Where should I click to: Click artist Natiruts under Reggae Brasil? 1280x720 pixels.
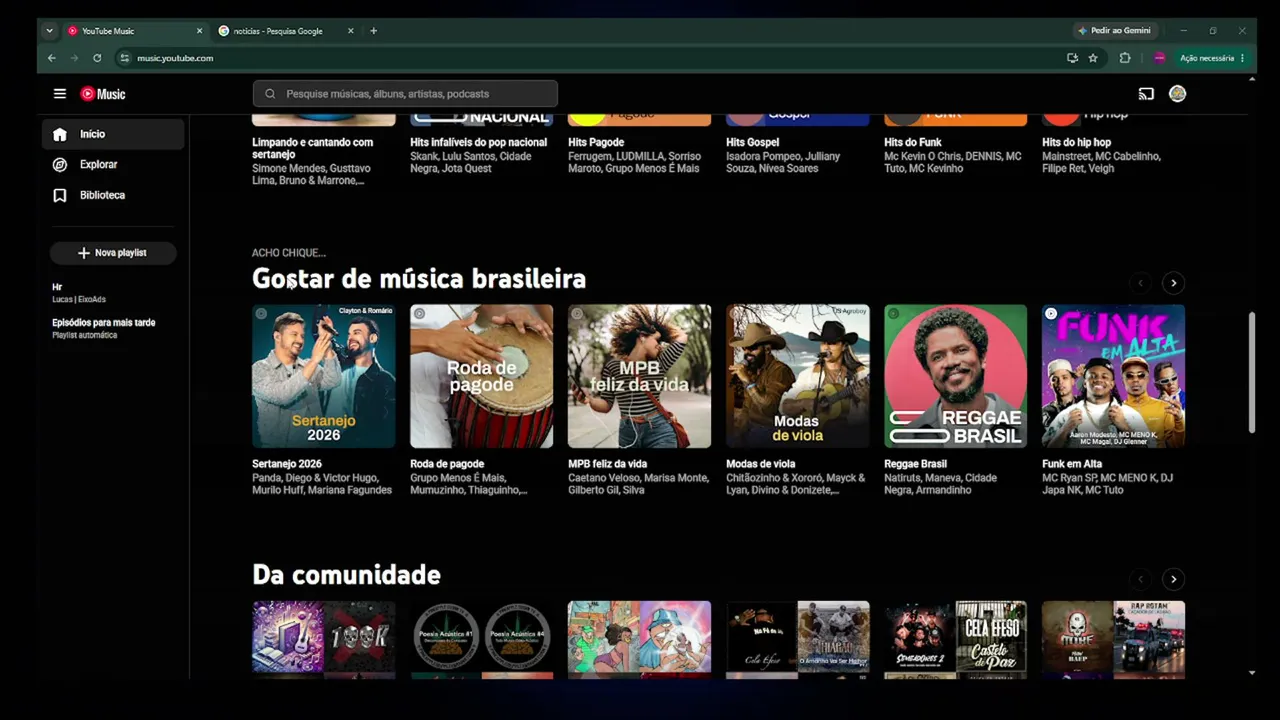pos(902,478)
